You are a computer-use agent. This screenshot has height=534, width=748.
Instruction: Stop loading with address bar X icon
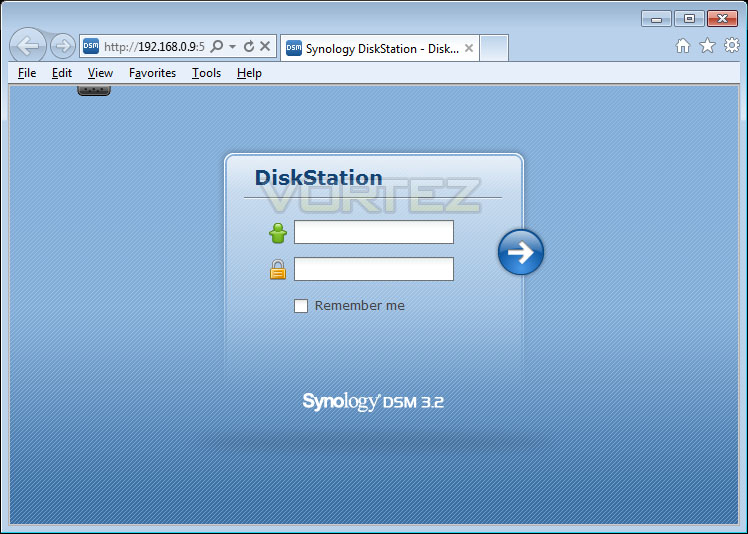coord(265,46)
